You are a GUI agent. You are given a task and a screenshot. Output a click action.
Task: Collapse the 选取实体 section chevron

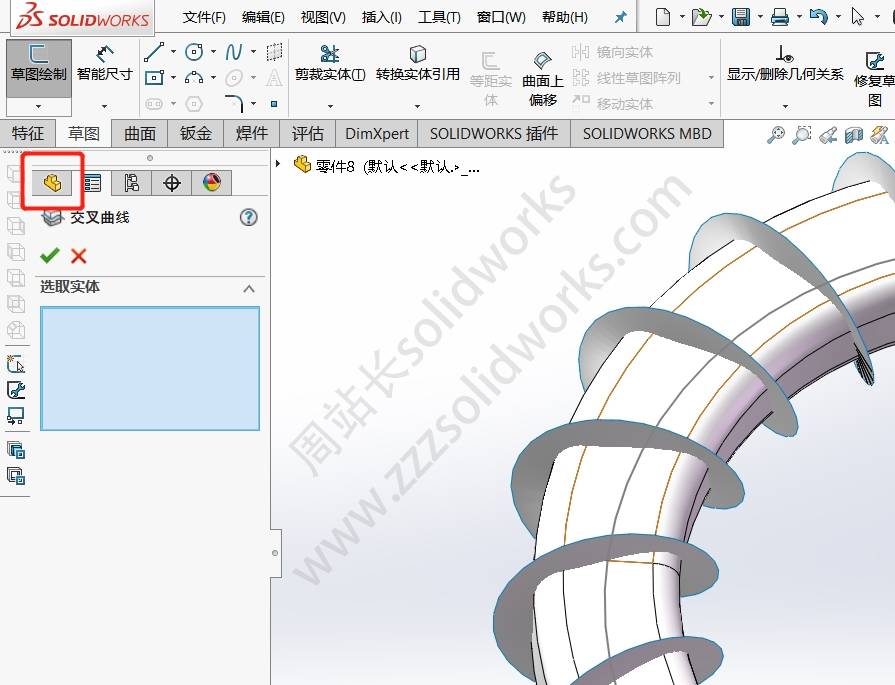tap(249, 288)
